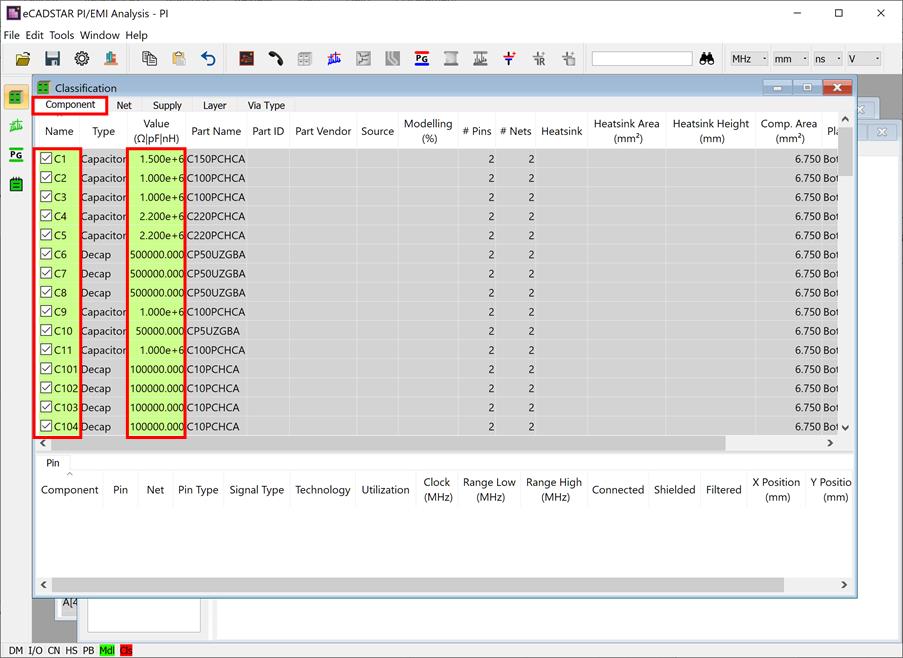Switch to the Via Type tab

click(x=266, y=105)
